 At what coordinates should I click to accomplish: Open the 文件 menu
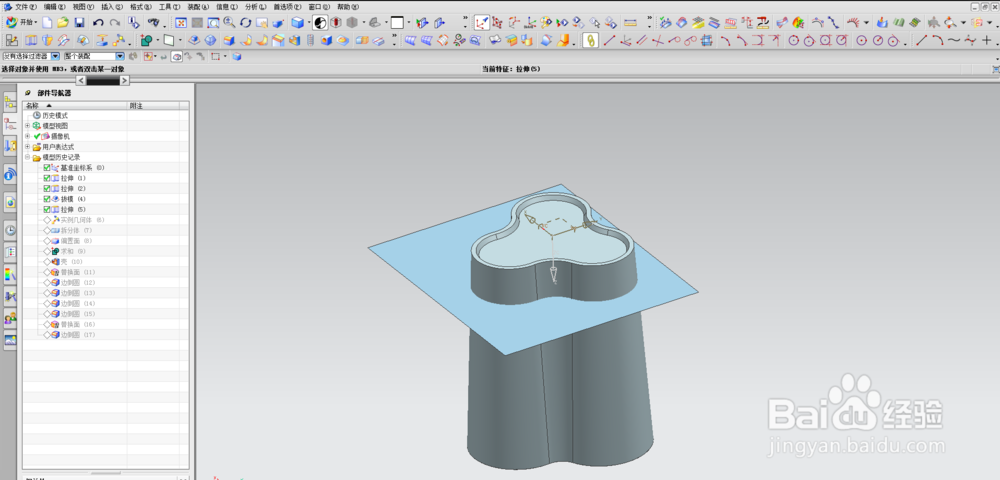click(x=26, y=6)
